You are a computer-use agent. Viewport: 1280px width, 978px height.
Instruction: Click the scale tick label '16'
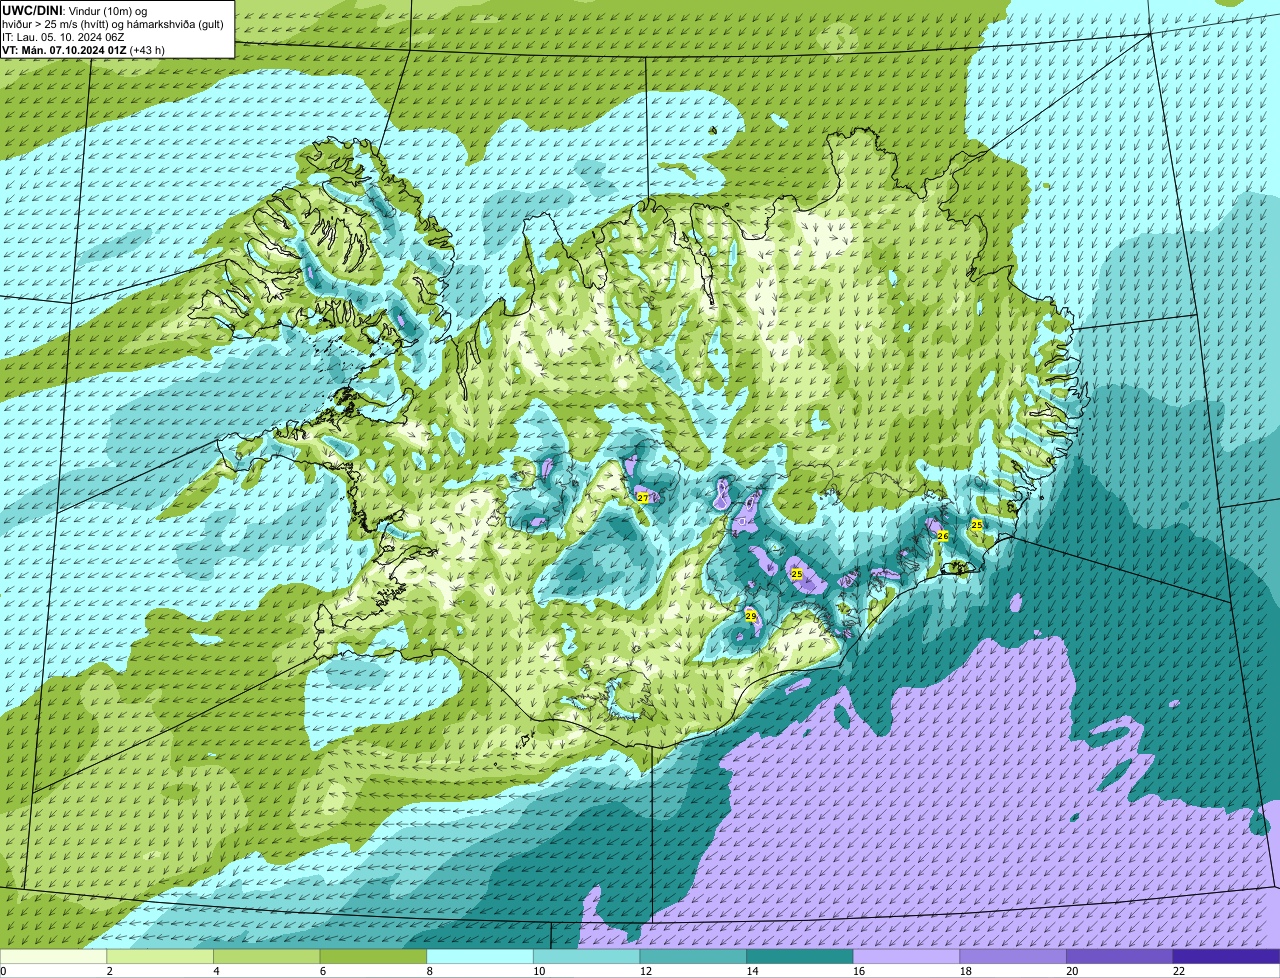859,971
